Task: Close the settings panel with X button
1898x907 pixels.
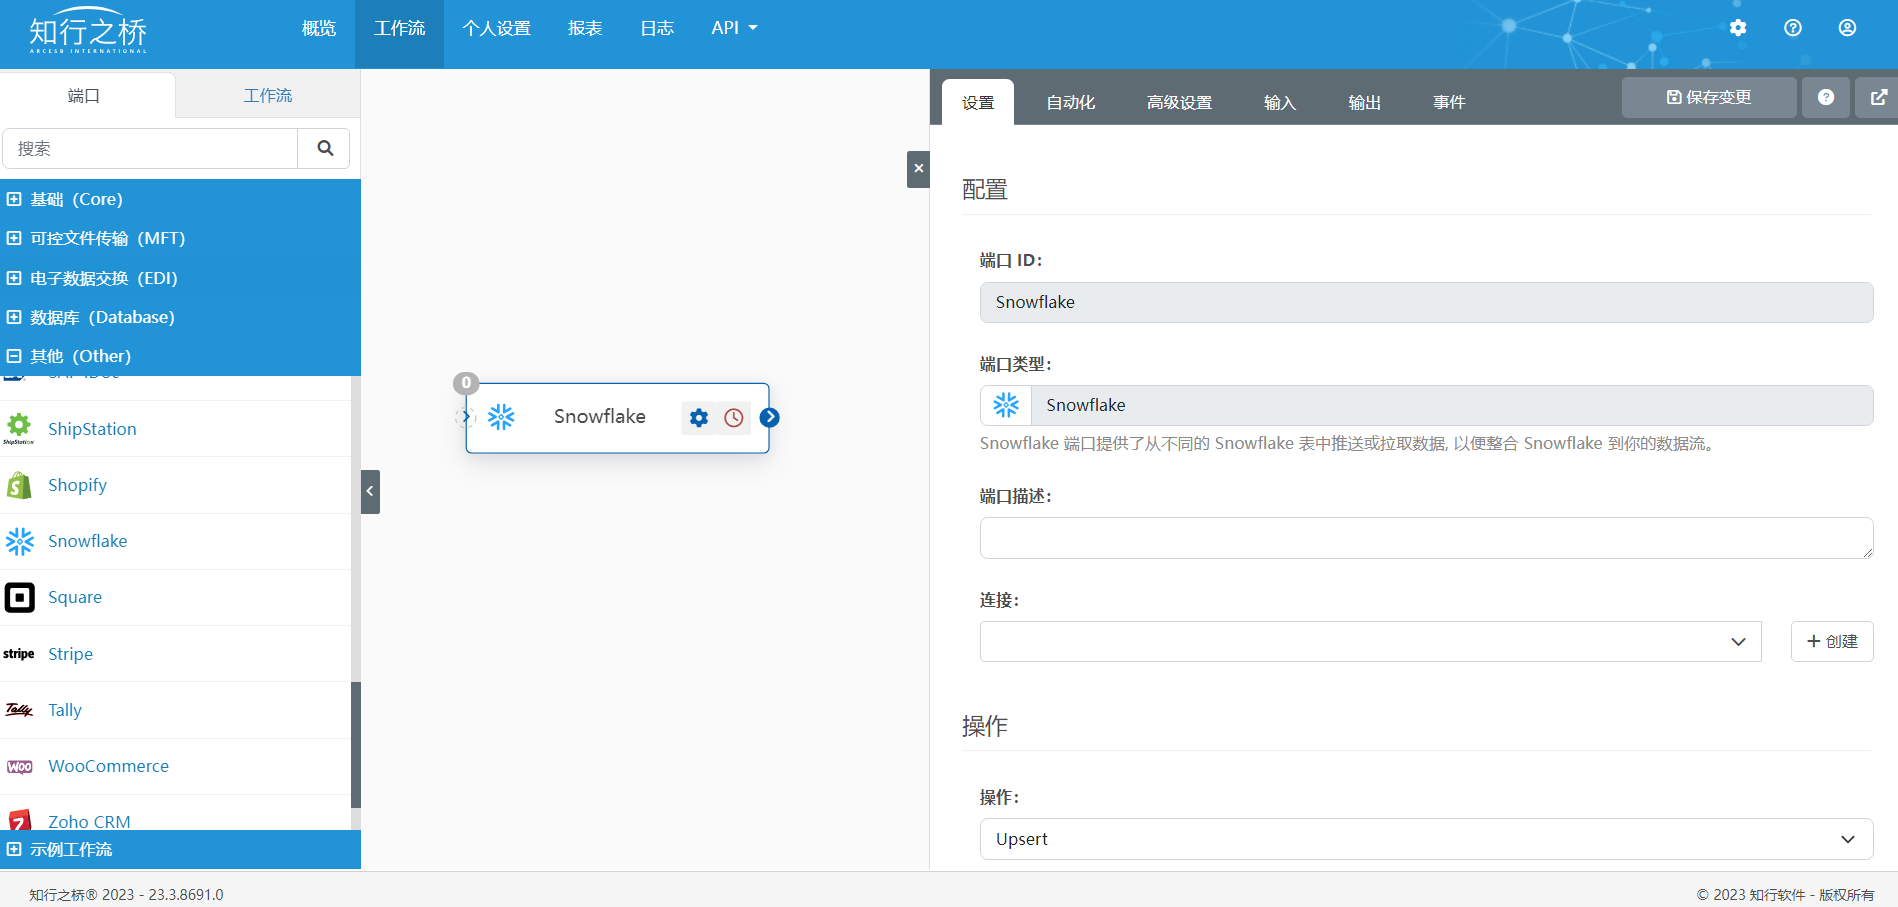Action: [x=918, y=169]
